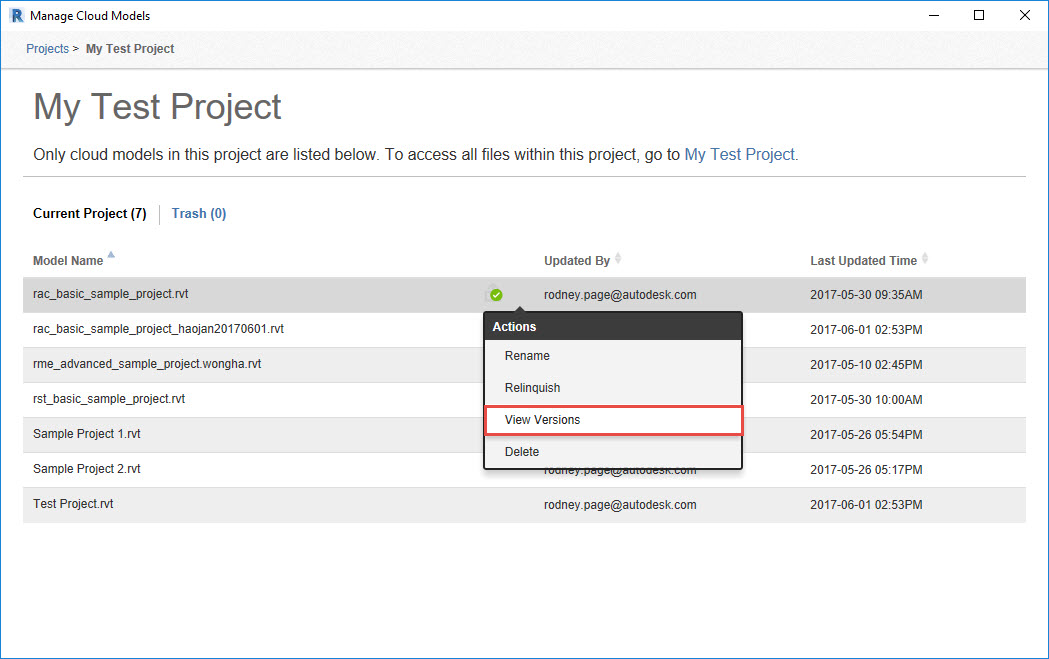Image resolution: width=1049 pixels, height=659 pixels.
Task: Open the Projects breadcrumb link
Action: (x=47, y=48)
